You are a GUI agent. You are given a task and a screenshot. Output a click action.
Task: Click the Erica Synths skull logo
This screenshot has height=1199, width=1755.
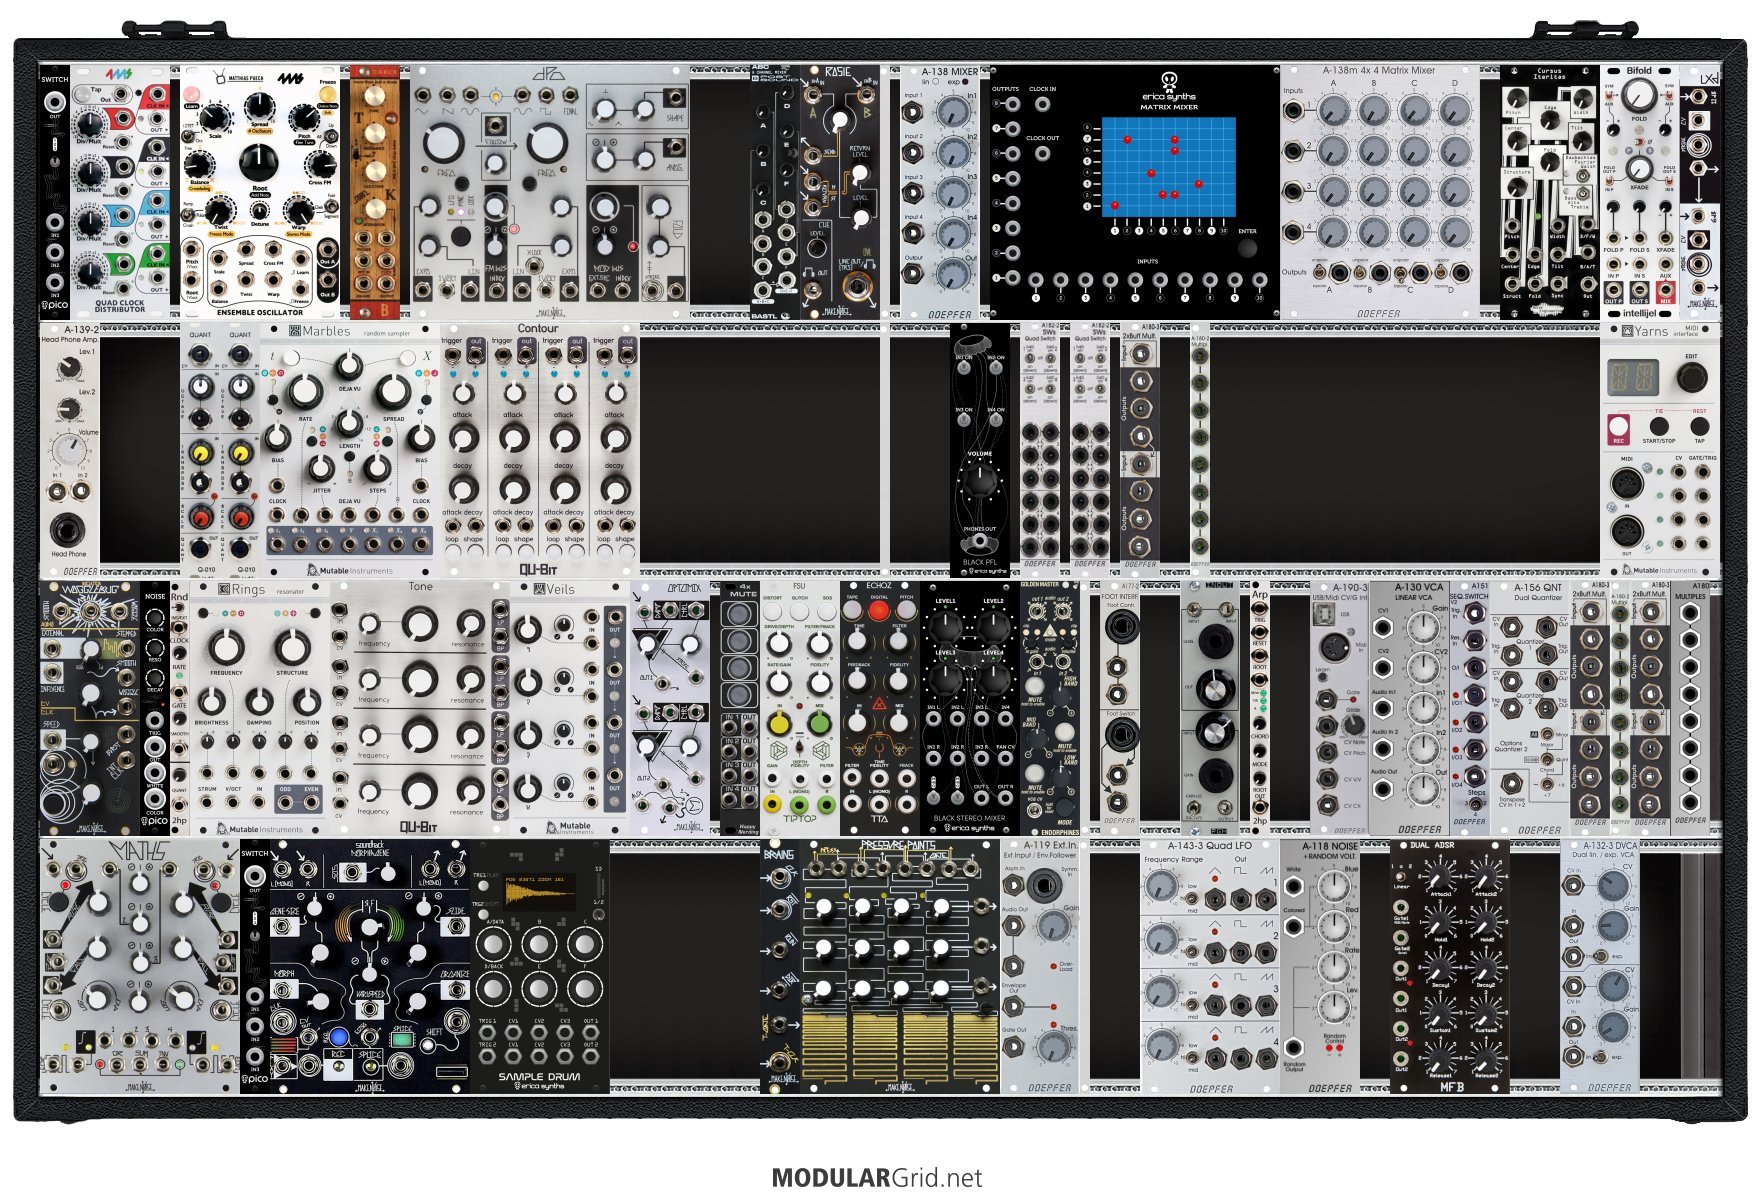1168,80
